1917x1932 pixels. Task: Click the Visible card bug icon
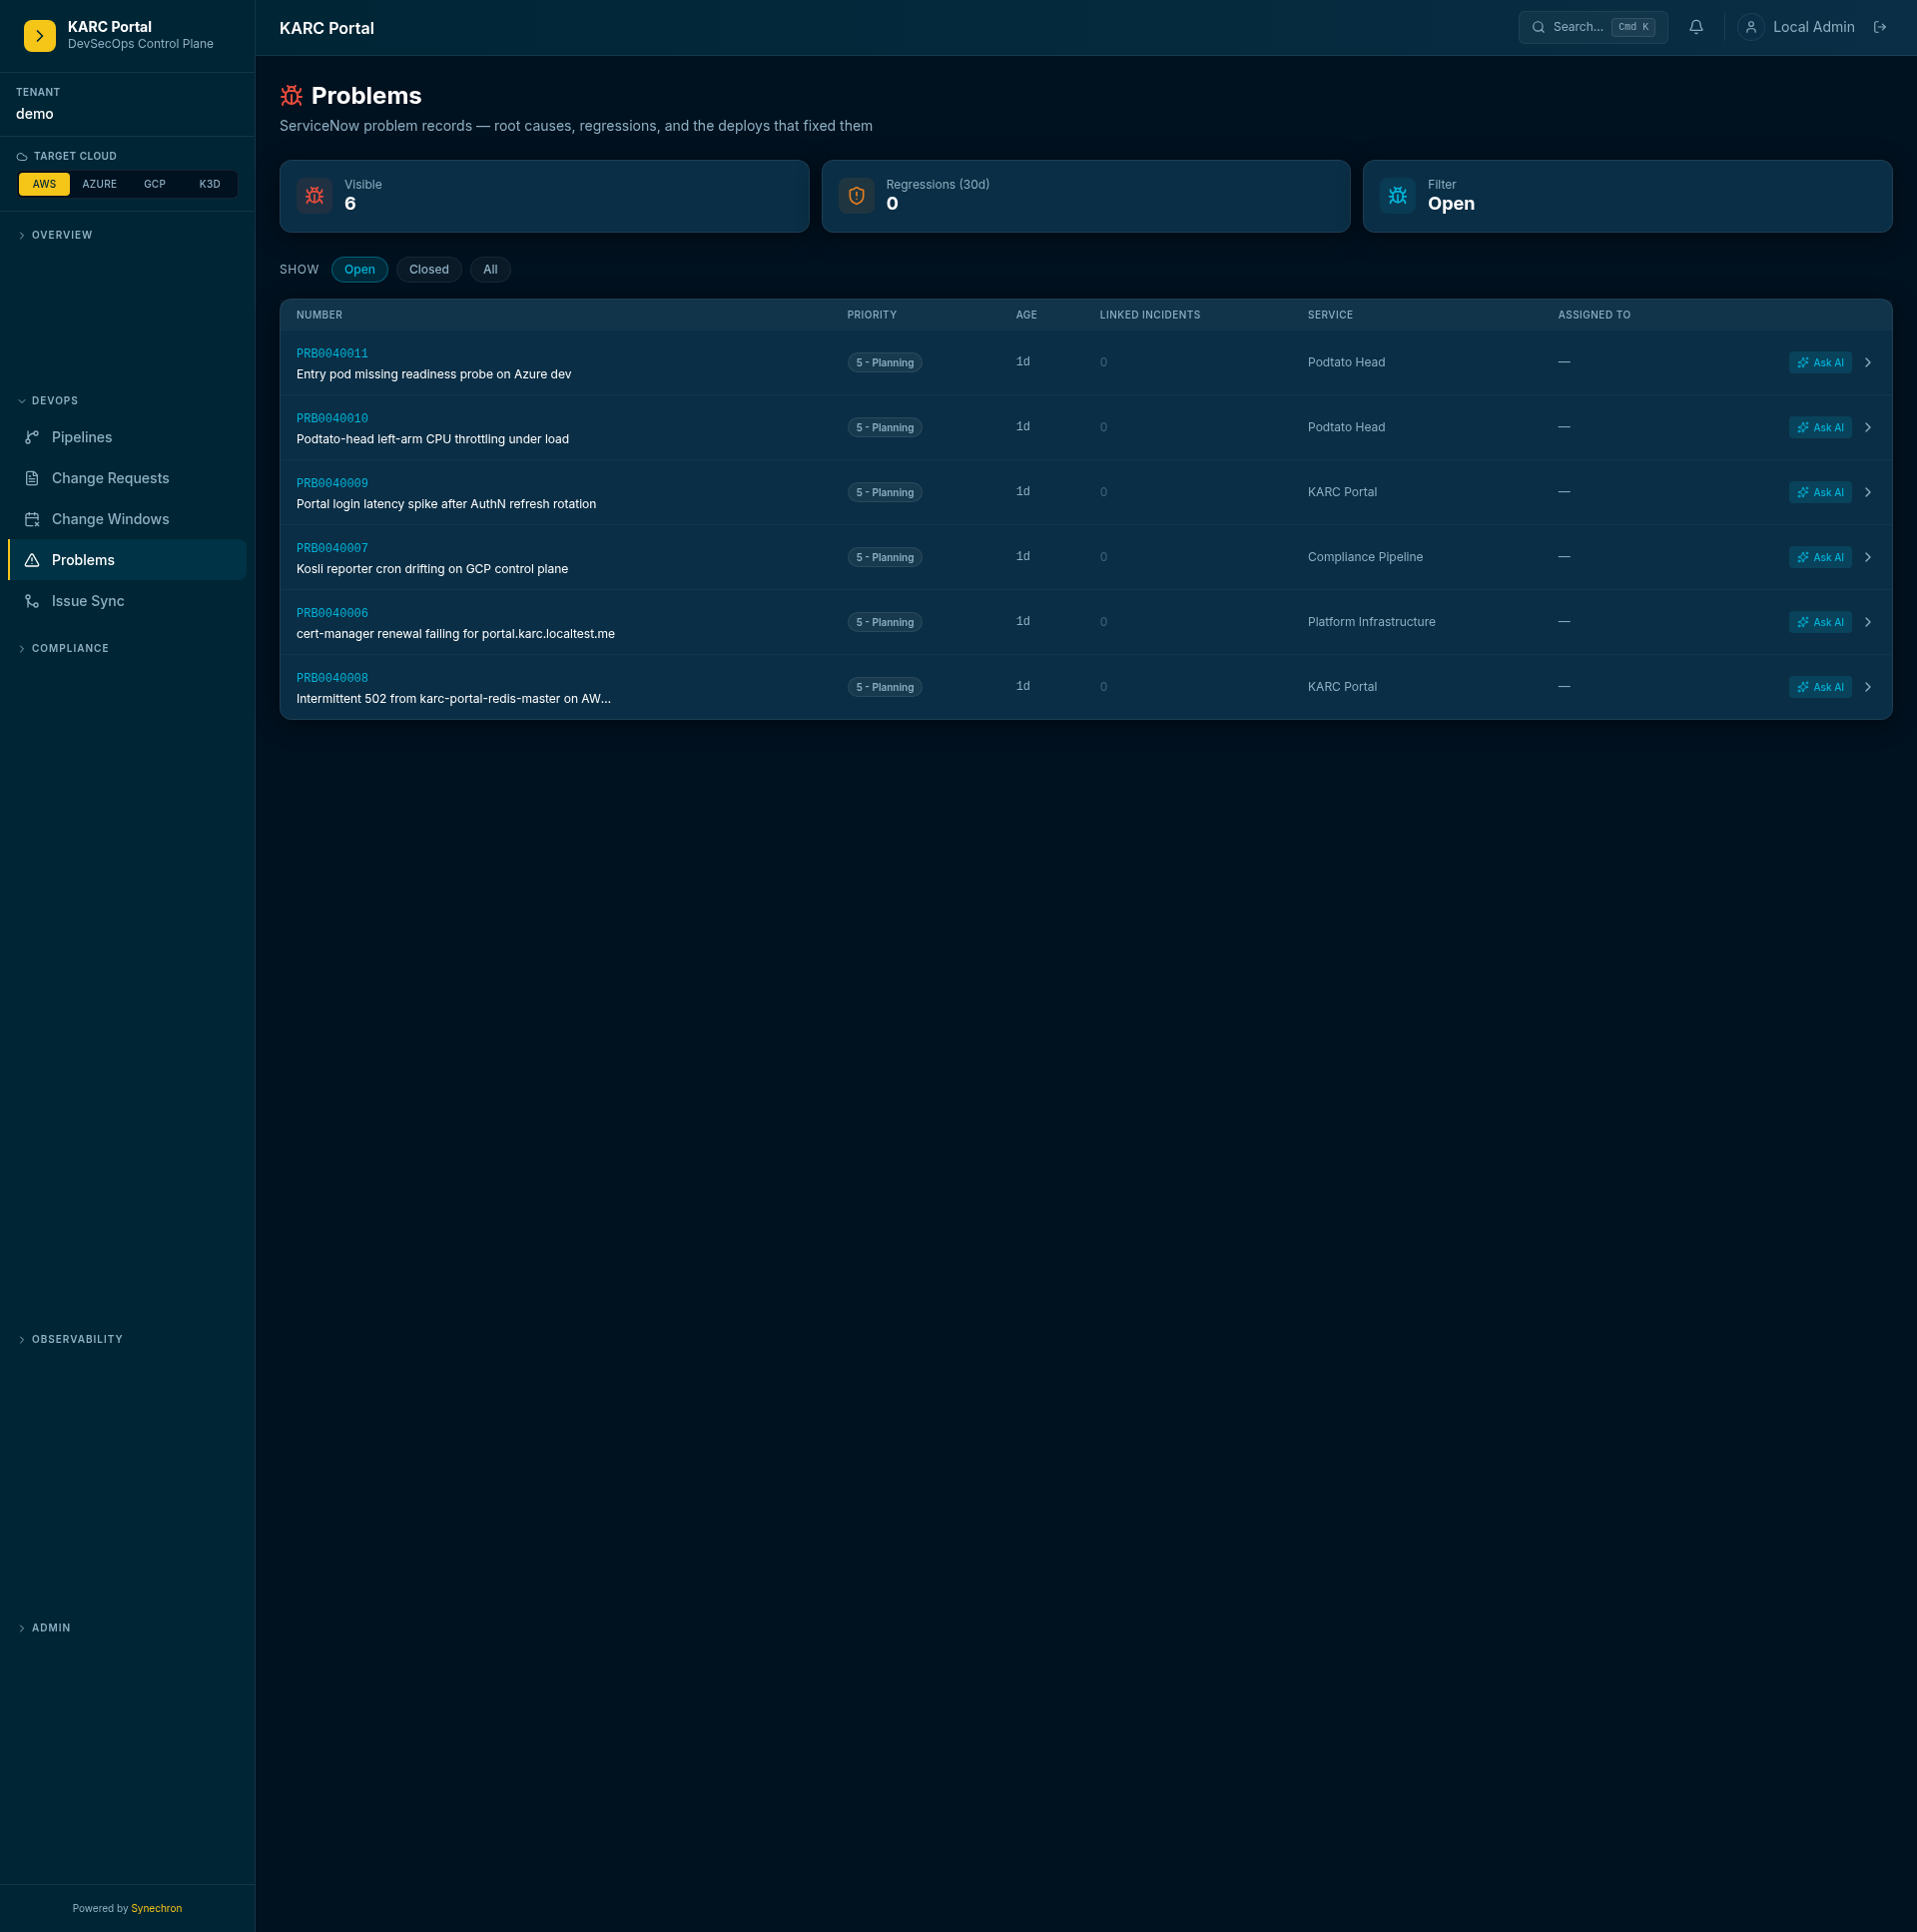click(314, 196)
